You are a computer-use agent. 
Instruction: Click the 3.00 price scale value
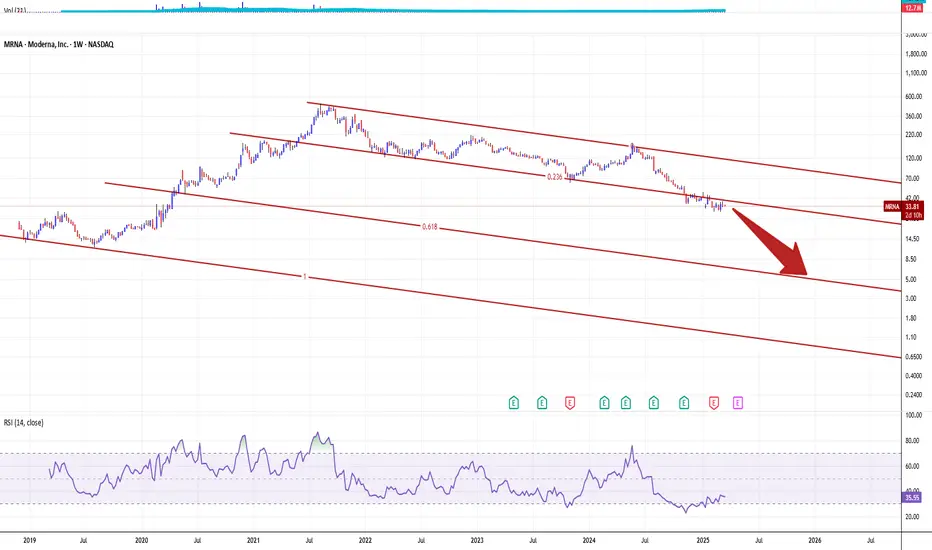tap(911, 298)
